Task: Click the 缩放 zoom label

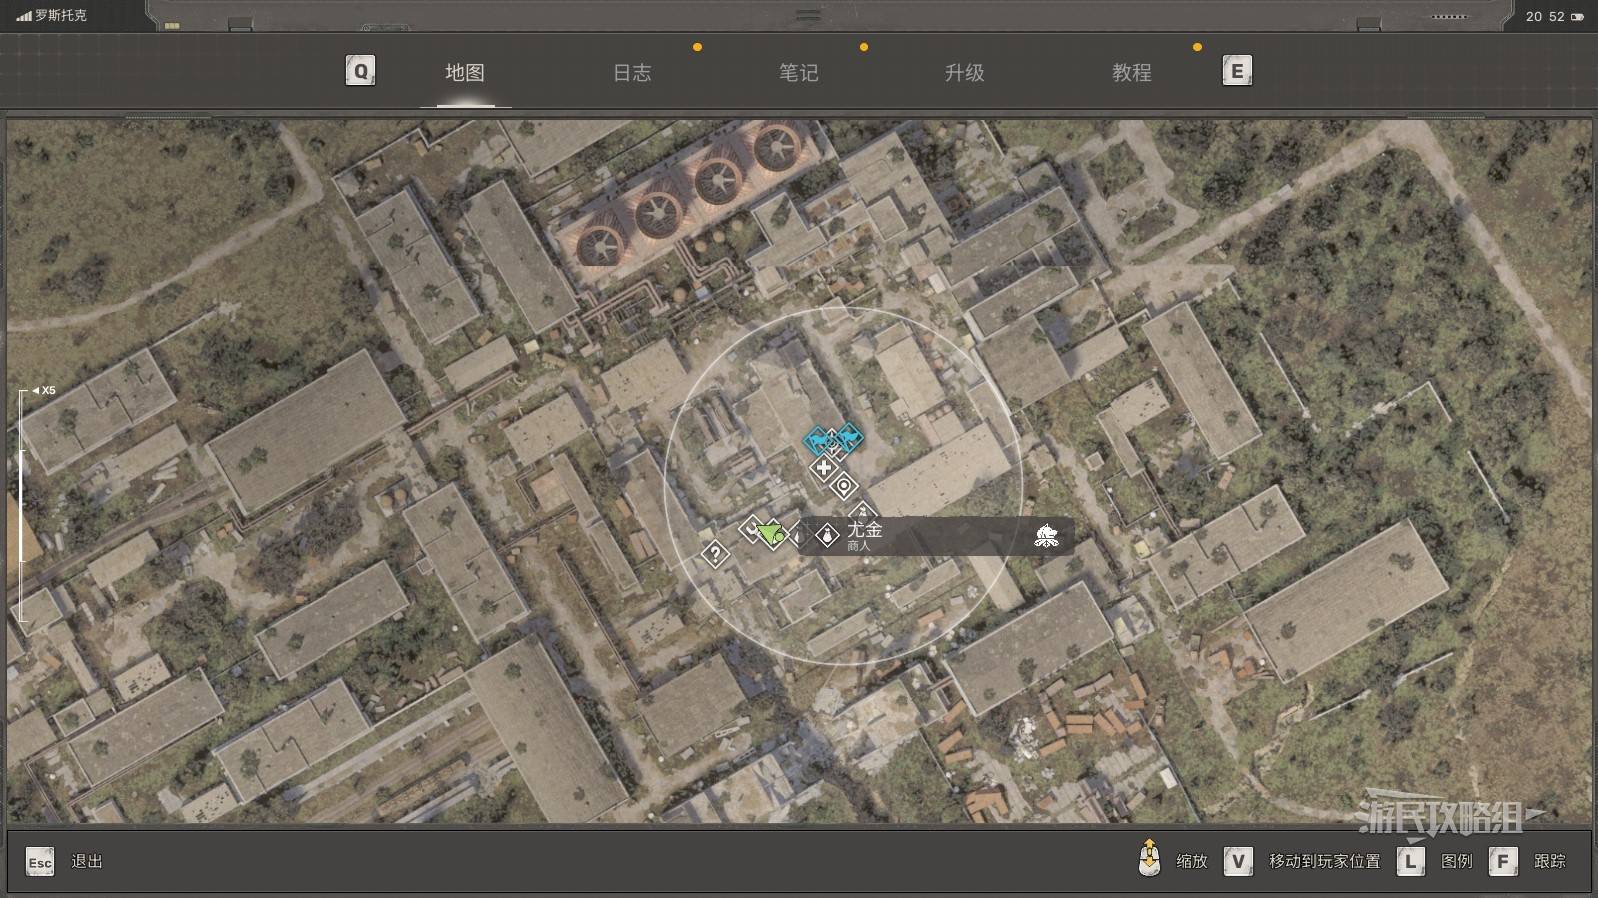Action: click(1192, 861)
